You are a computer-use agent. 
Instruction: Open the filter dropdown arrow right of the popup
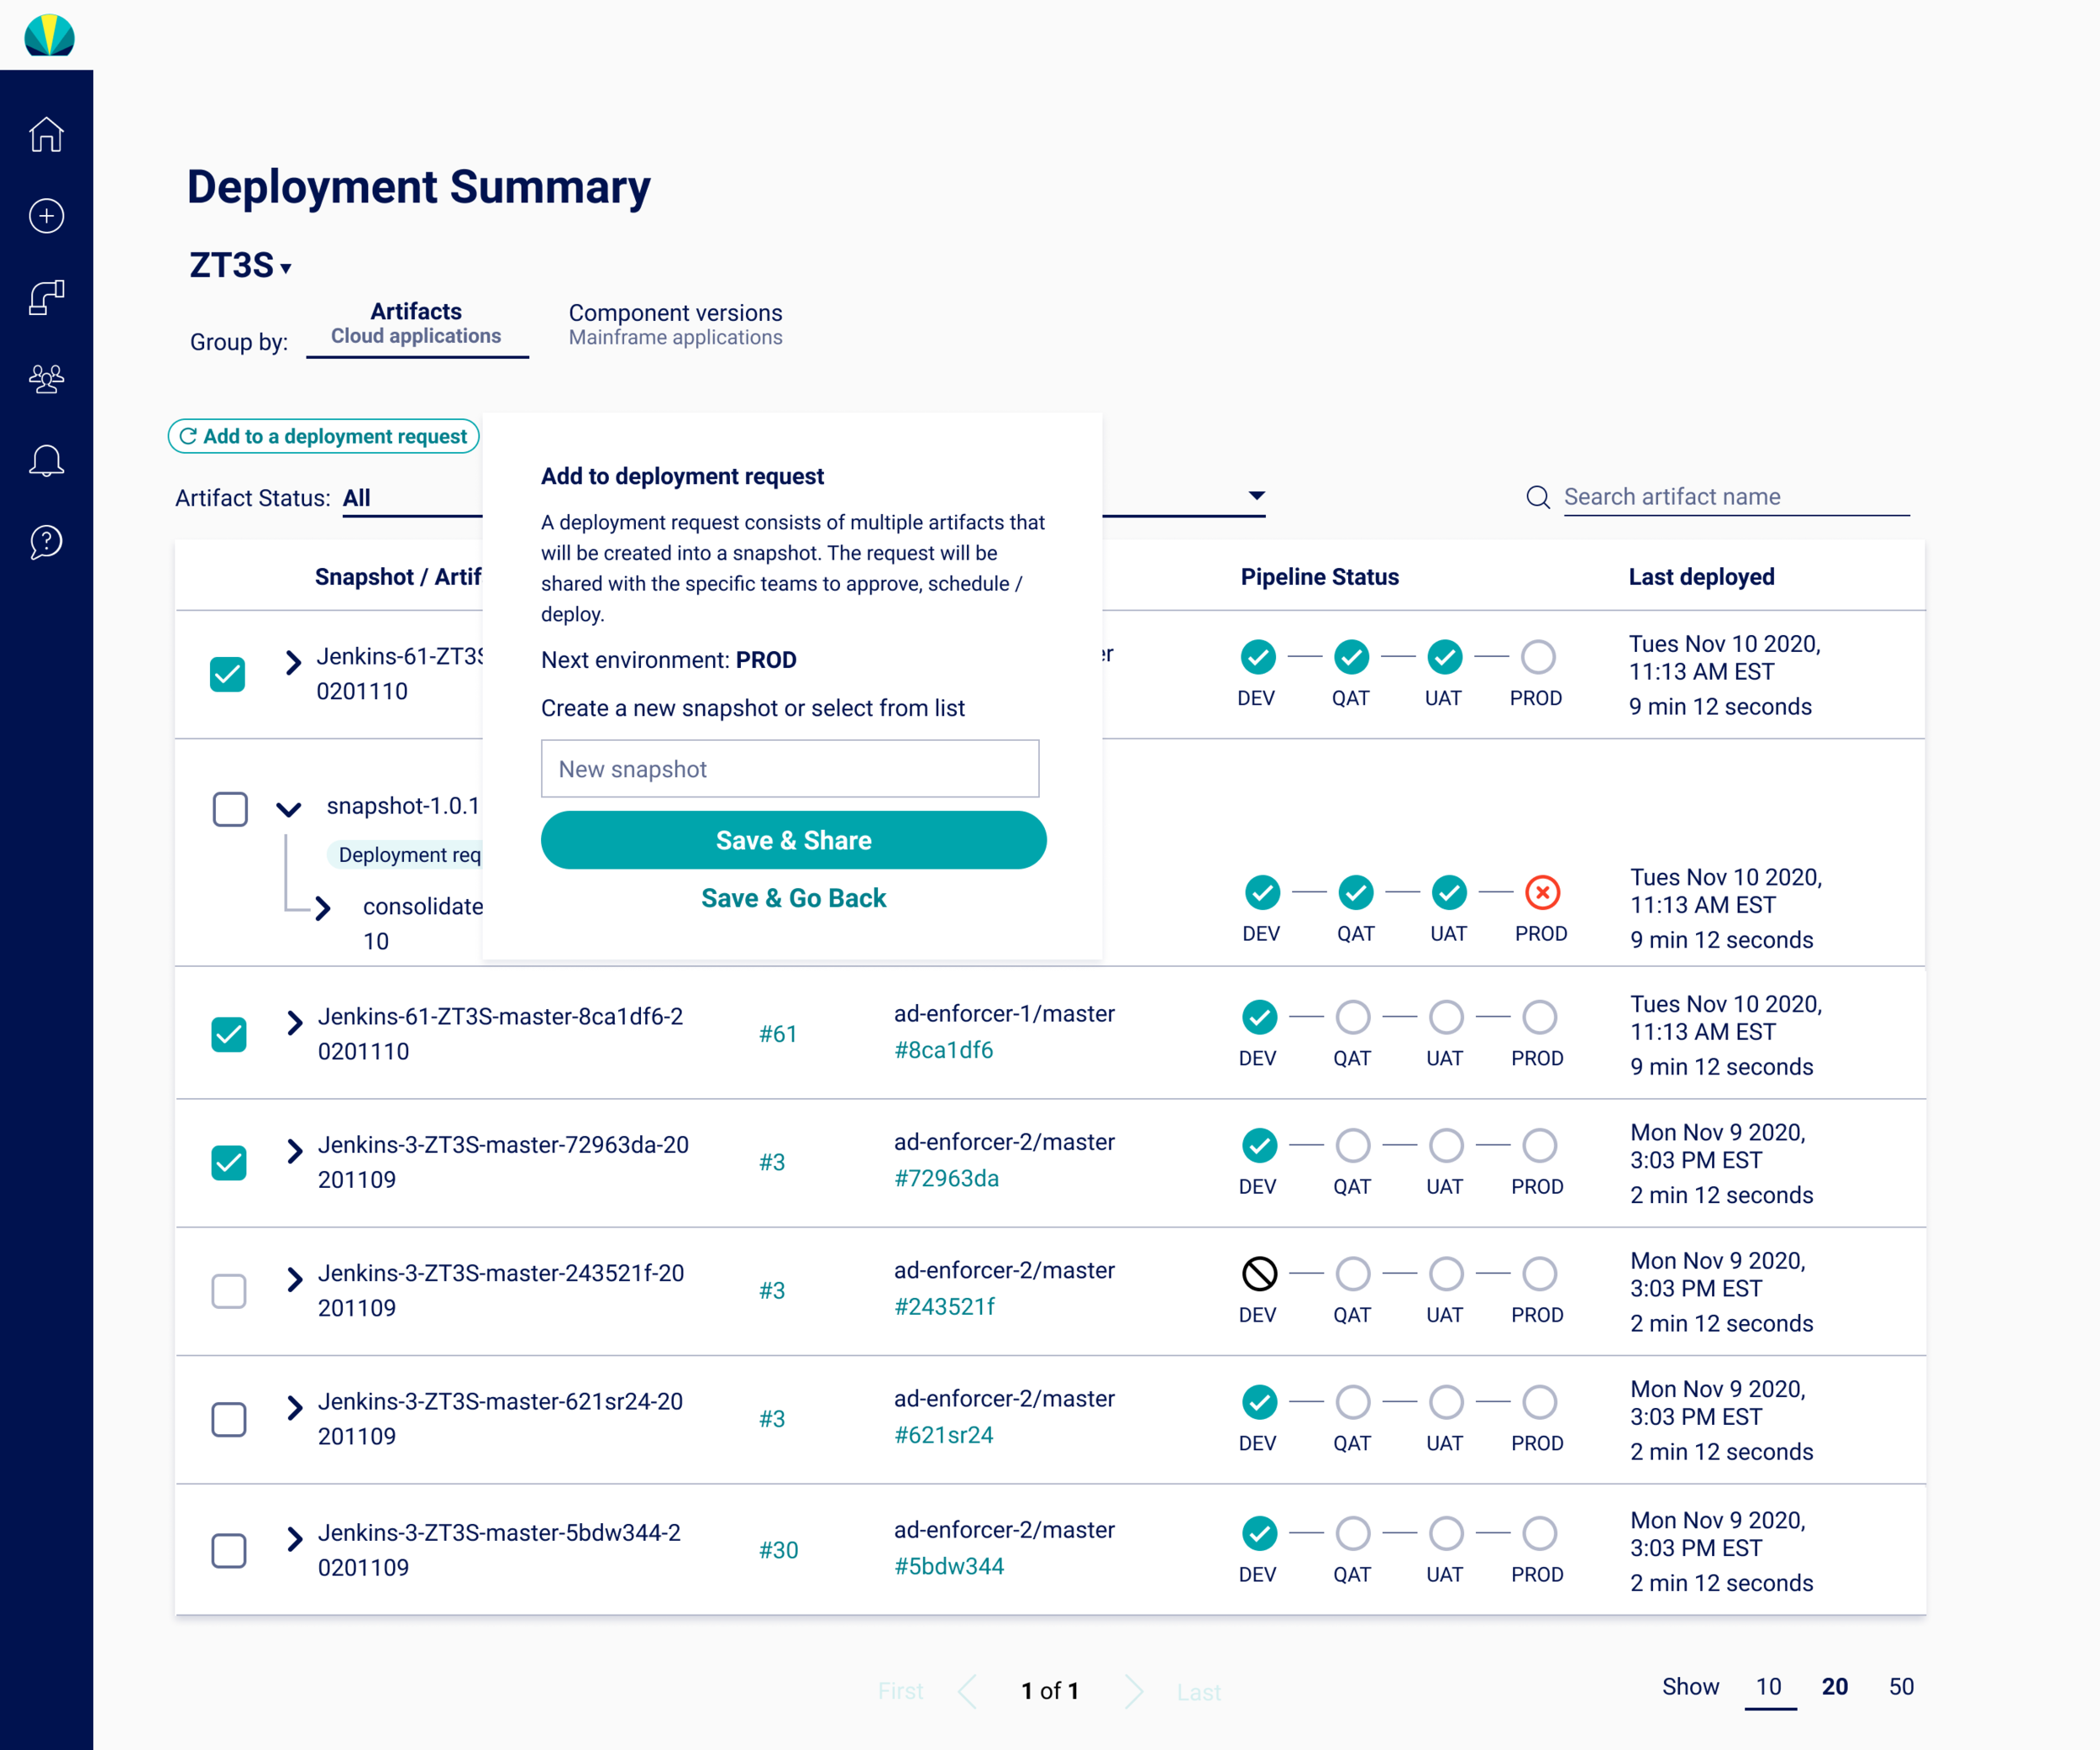coord(1257,495)
